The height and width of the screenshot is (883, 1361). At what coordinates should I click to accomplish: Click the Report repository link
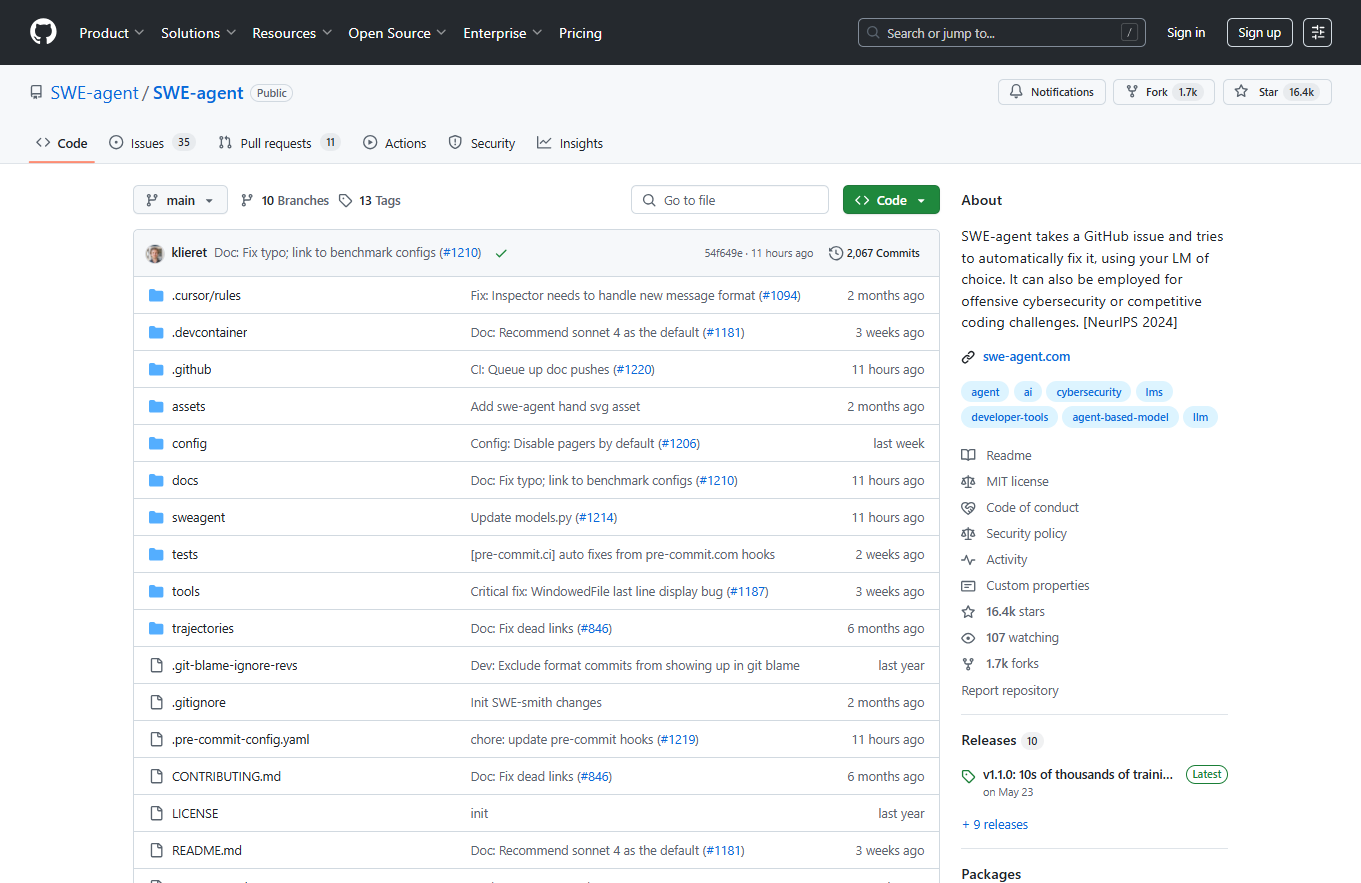(1009, 691)
